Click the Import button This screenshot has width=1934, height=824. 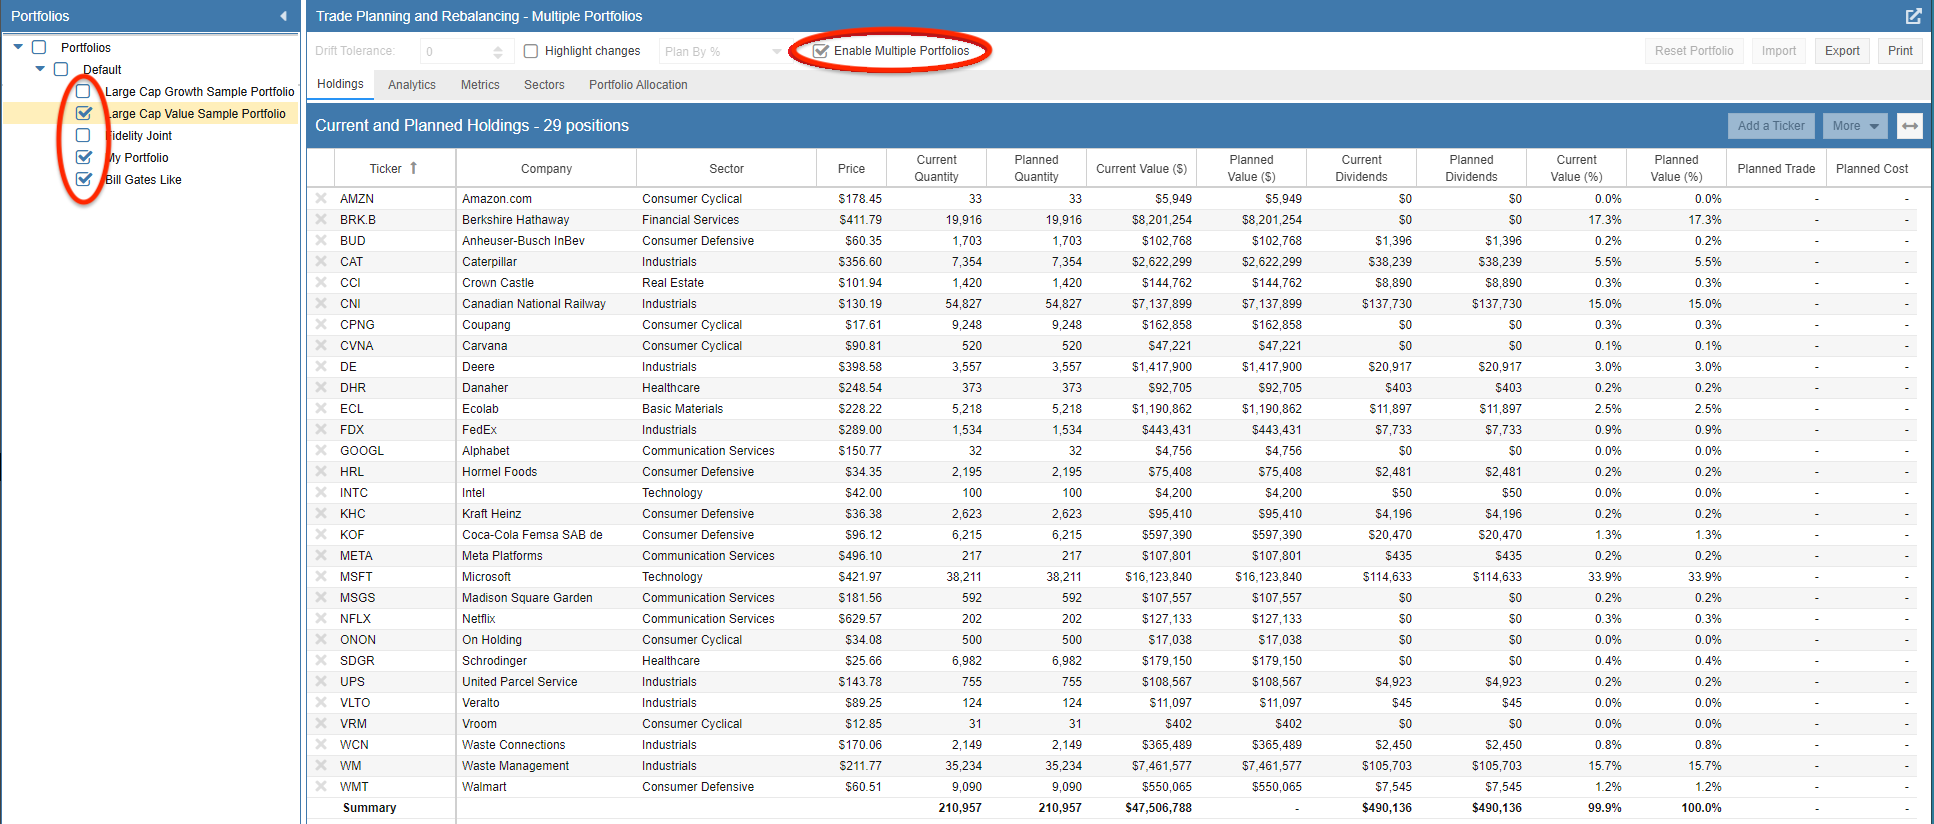point(1779,51)
